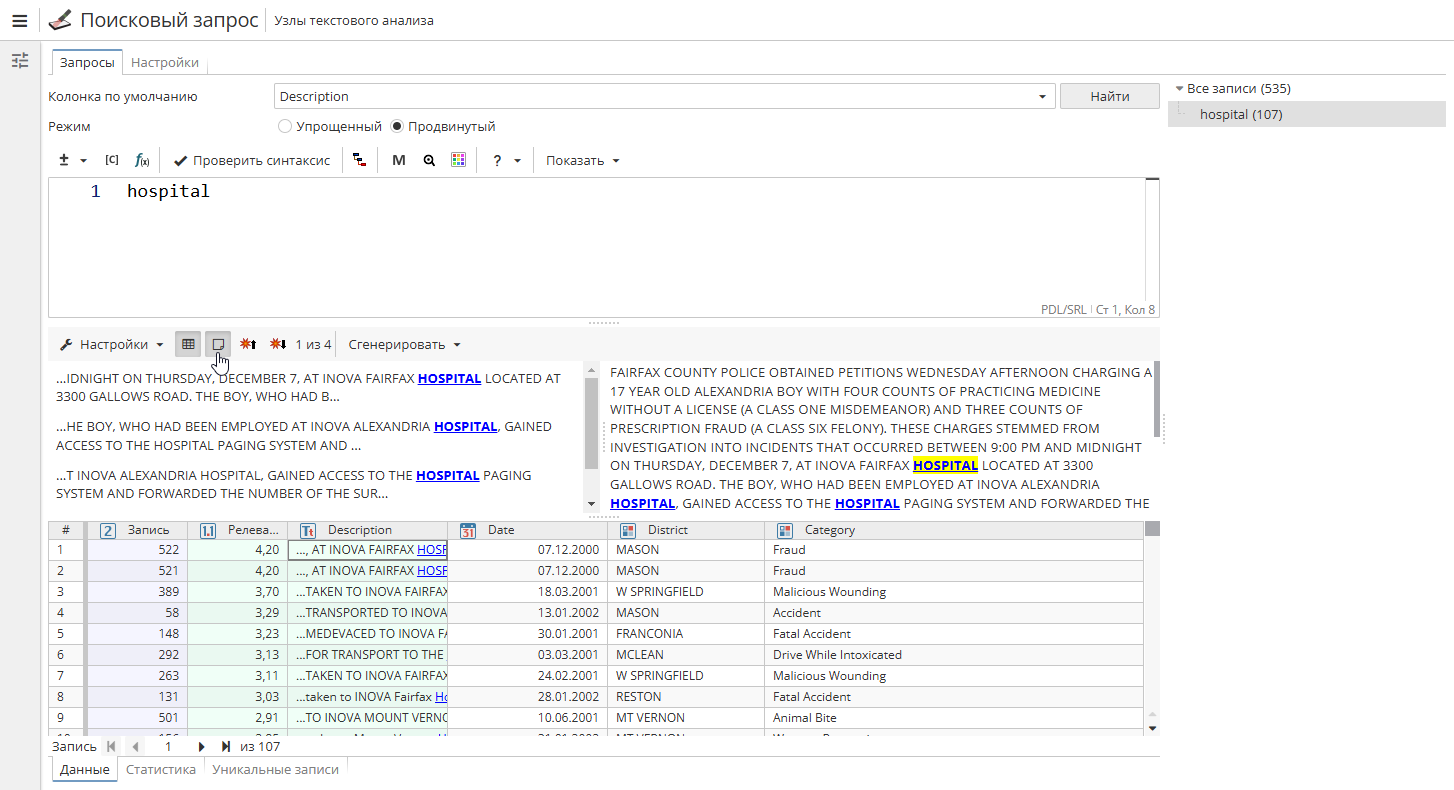1454x790 pixels.
Task: Click the date 10.06.2001 cell
Action: pos(528,717)
